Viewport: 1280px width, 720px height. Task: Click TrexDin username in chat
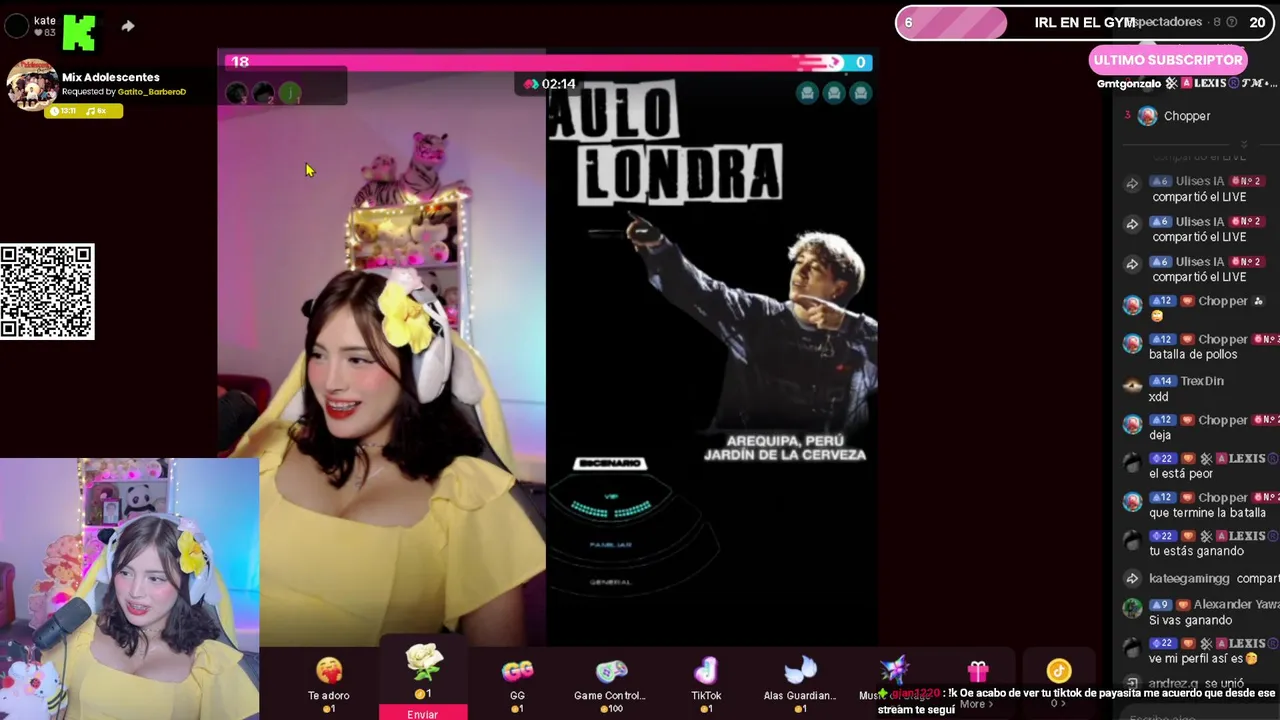(x=1202, y=381)
